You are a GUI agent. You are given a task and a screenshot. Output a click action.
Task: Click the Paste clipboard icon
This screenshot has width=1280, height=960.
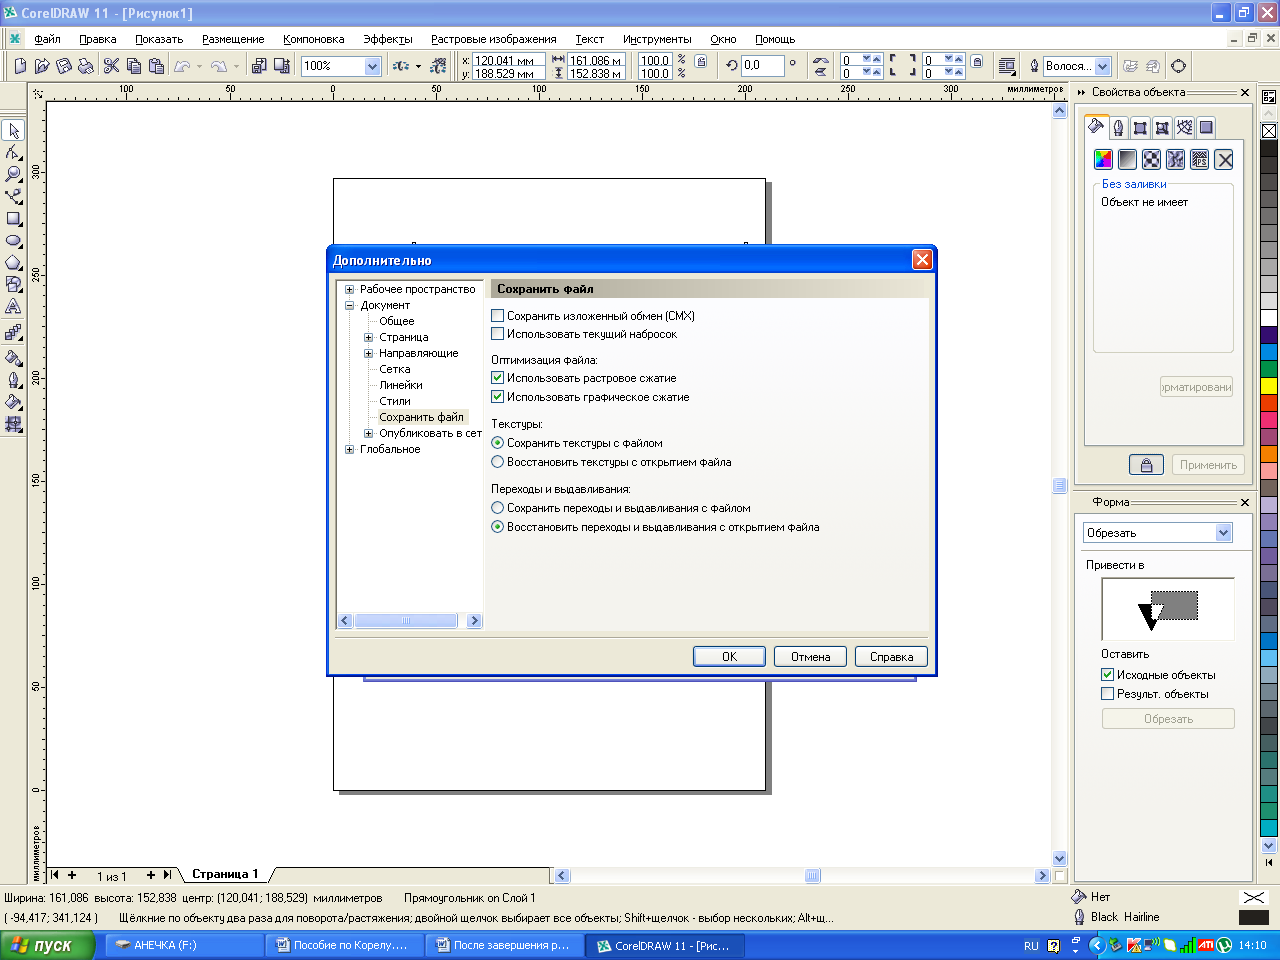[x=156, y=66]
